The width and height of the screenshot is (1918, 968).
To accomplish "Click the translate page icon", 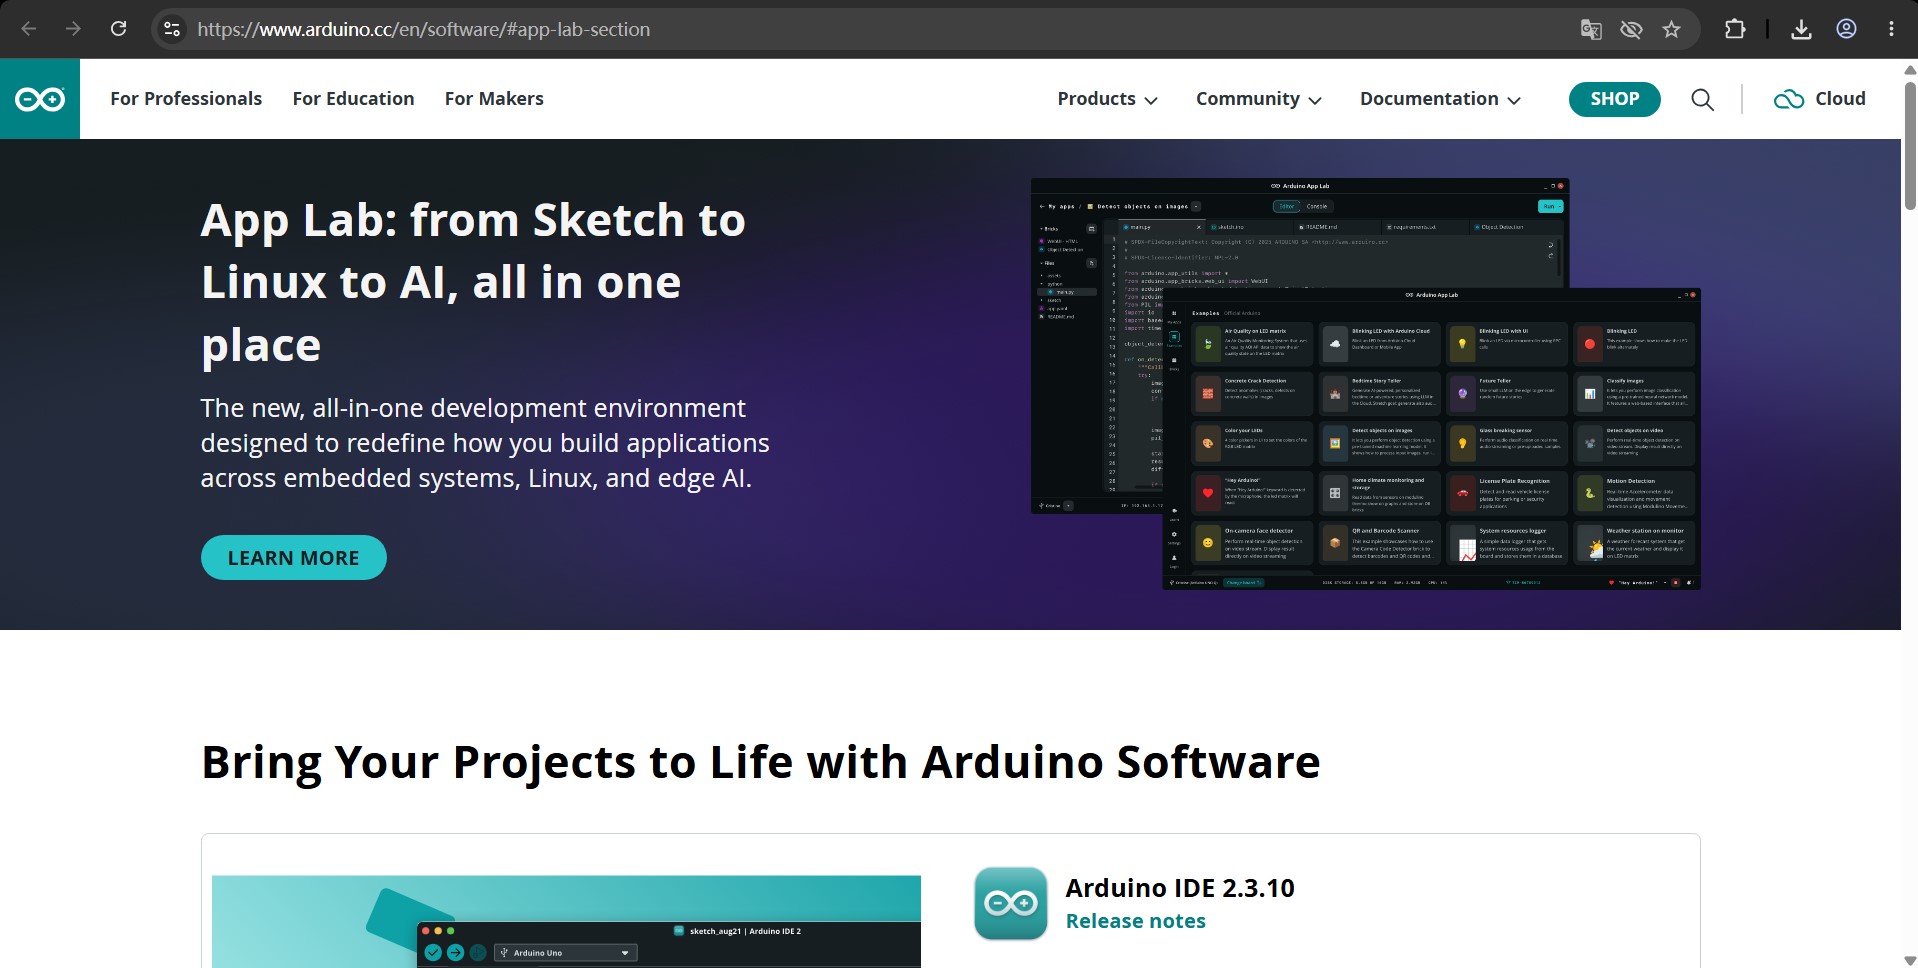I will coord(1591,30).
